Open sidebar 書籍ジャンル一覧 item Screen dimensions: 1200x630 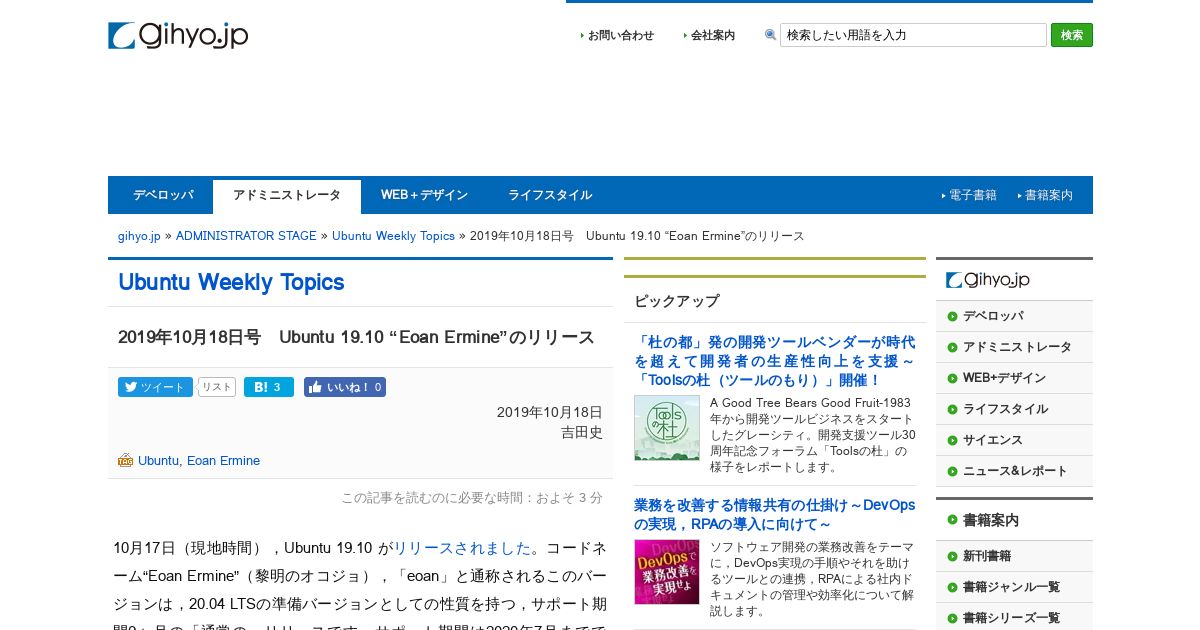click(x=1014, y=587)
